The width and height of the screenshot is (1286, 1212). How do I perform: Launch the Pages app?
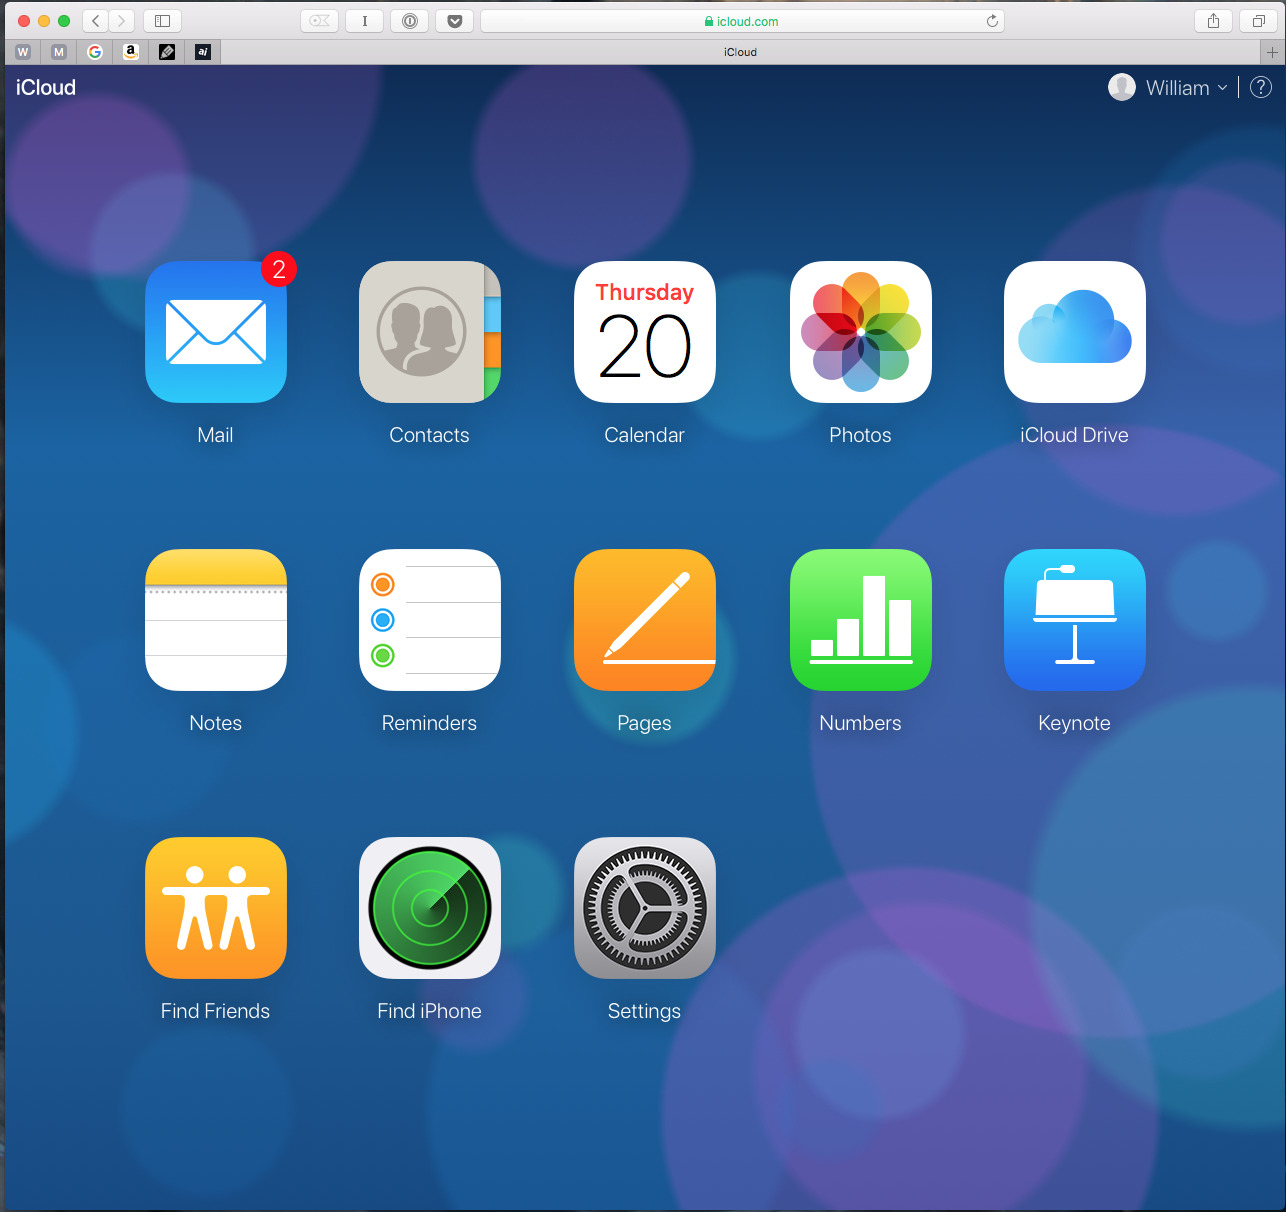click(x=645, y=620)
